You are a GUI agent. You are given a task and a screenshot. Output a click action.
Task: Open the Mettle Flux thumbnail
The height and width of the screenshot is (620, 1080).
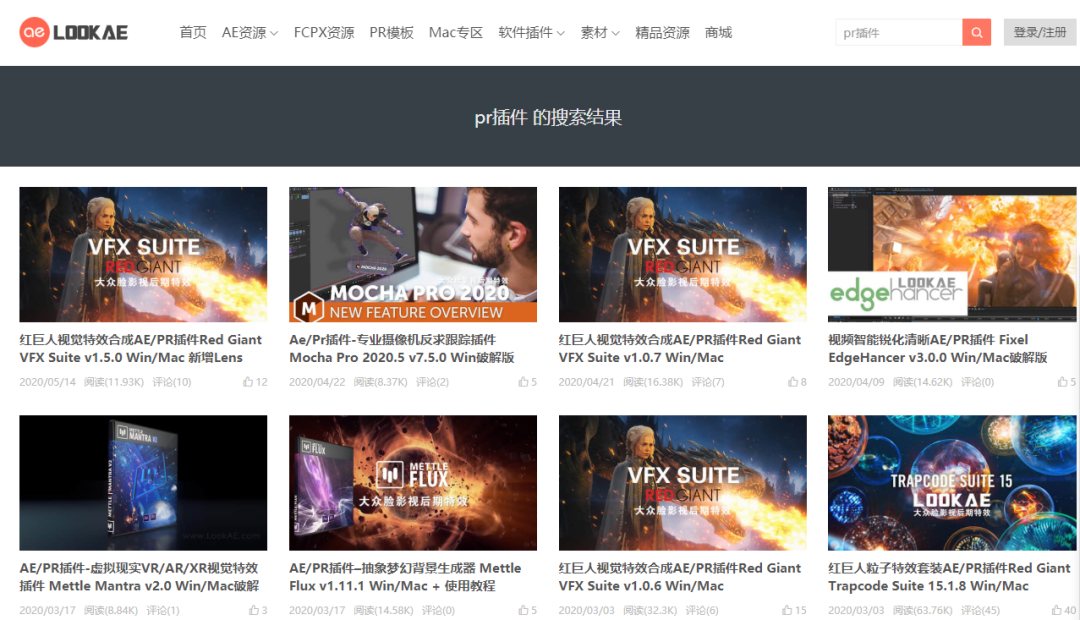coord(413,482)
